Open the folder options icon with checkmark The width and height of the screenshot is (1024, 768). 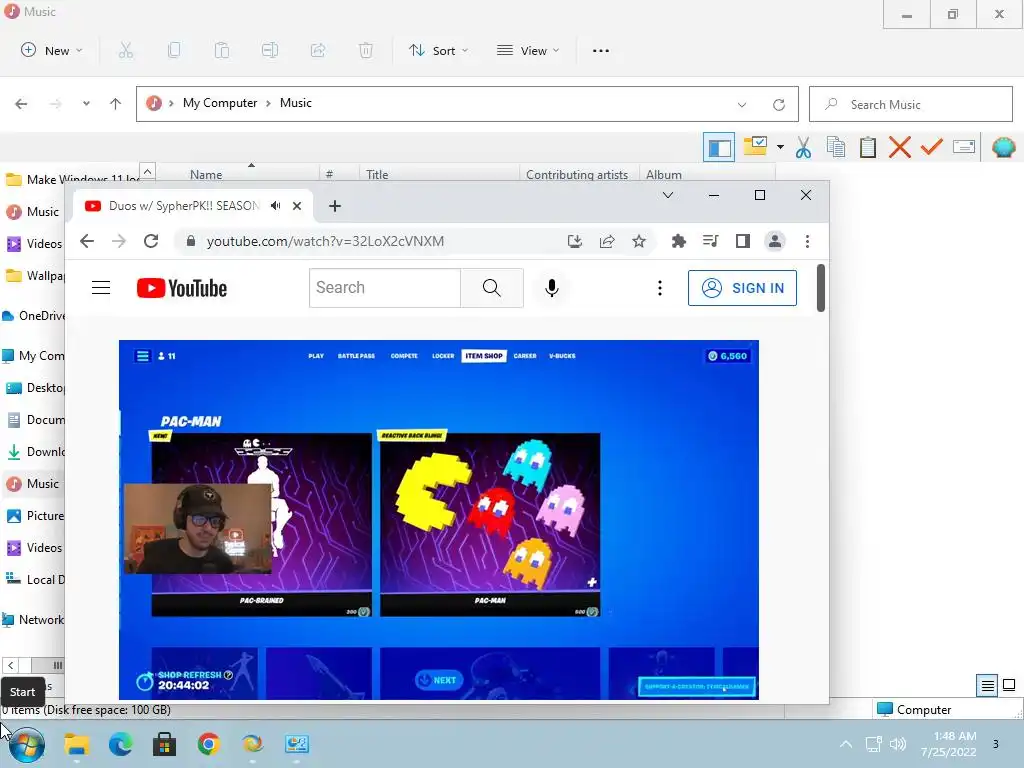point(756,146)
